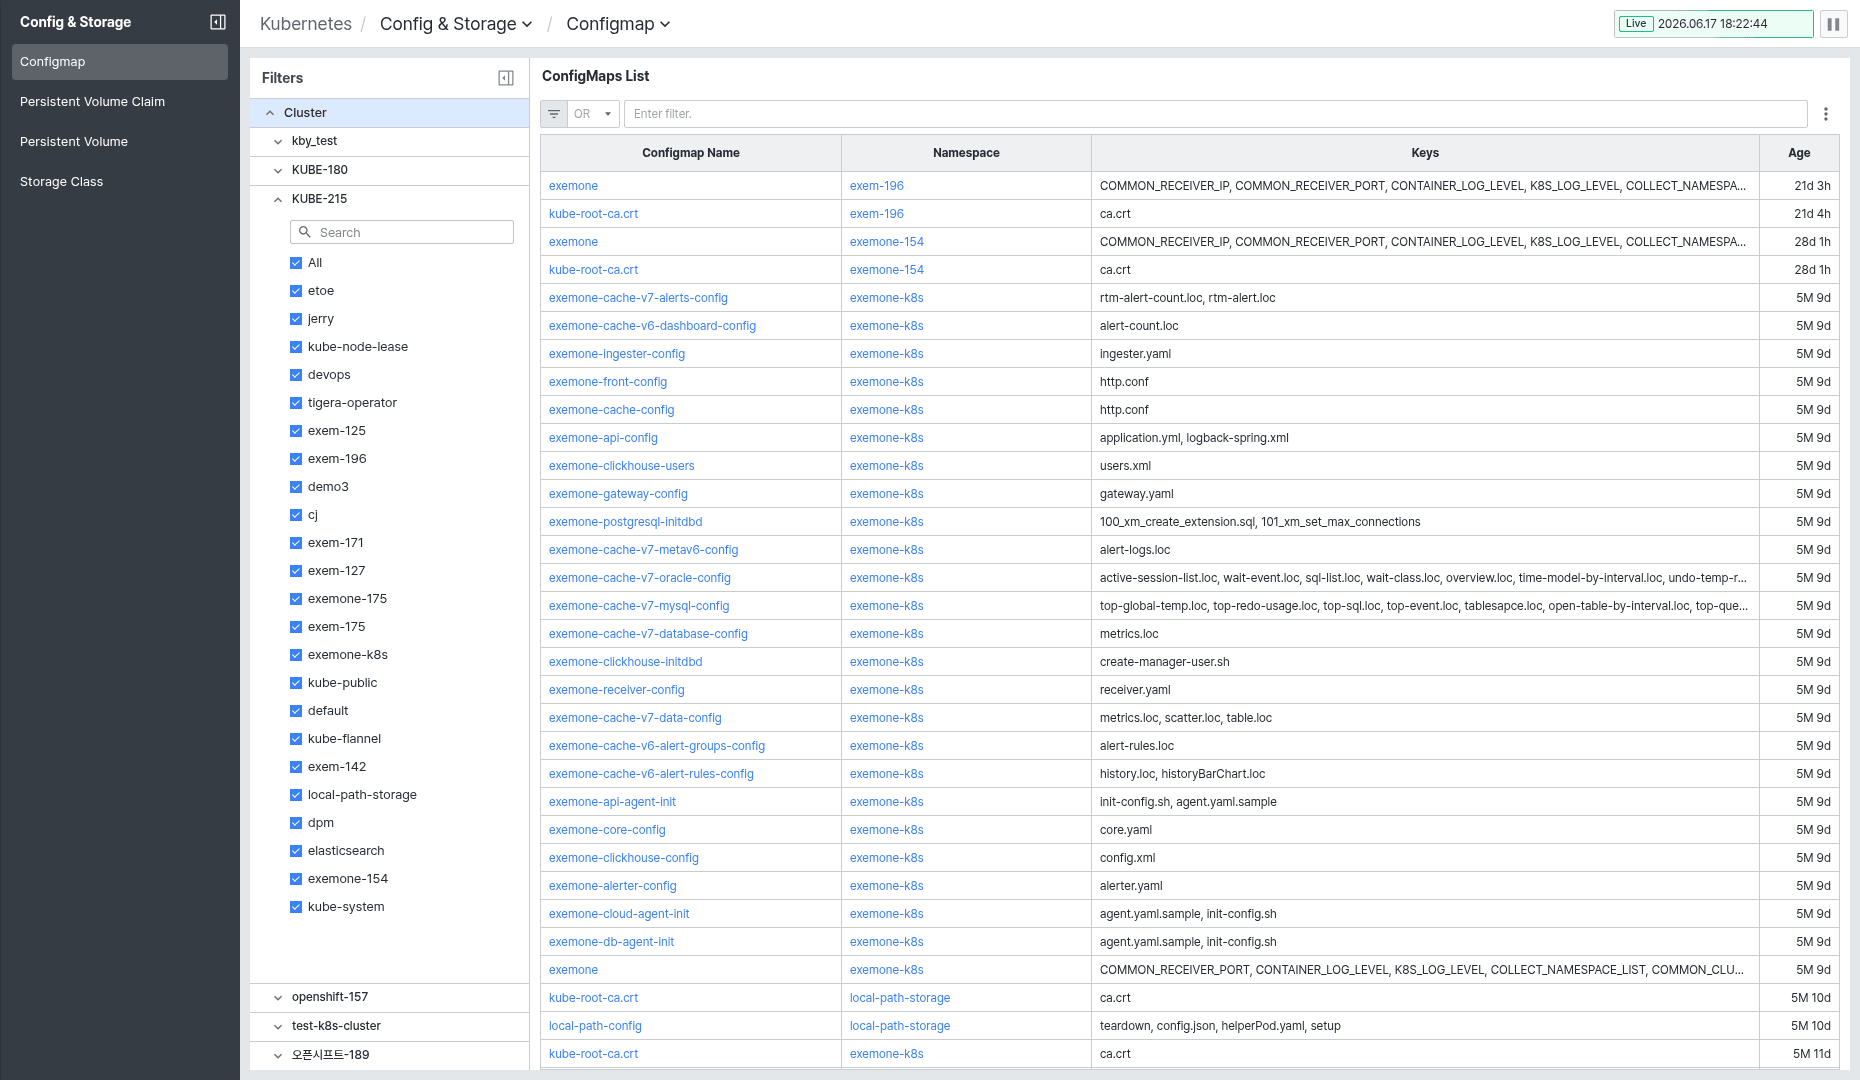
Task: Toggle the exemone-k8s namespace checkbox
Action: coord(296,655)
